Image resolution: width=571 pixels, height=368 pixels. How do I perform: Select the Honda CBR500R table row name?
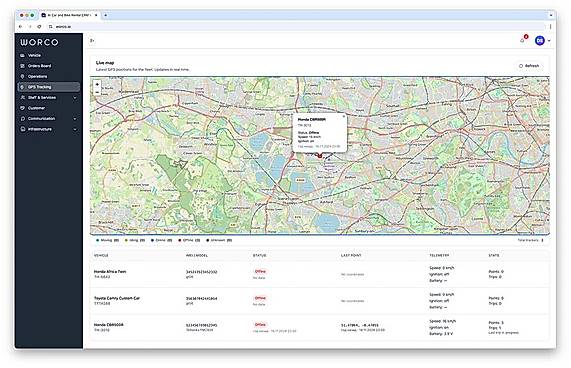[109, 325]
